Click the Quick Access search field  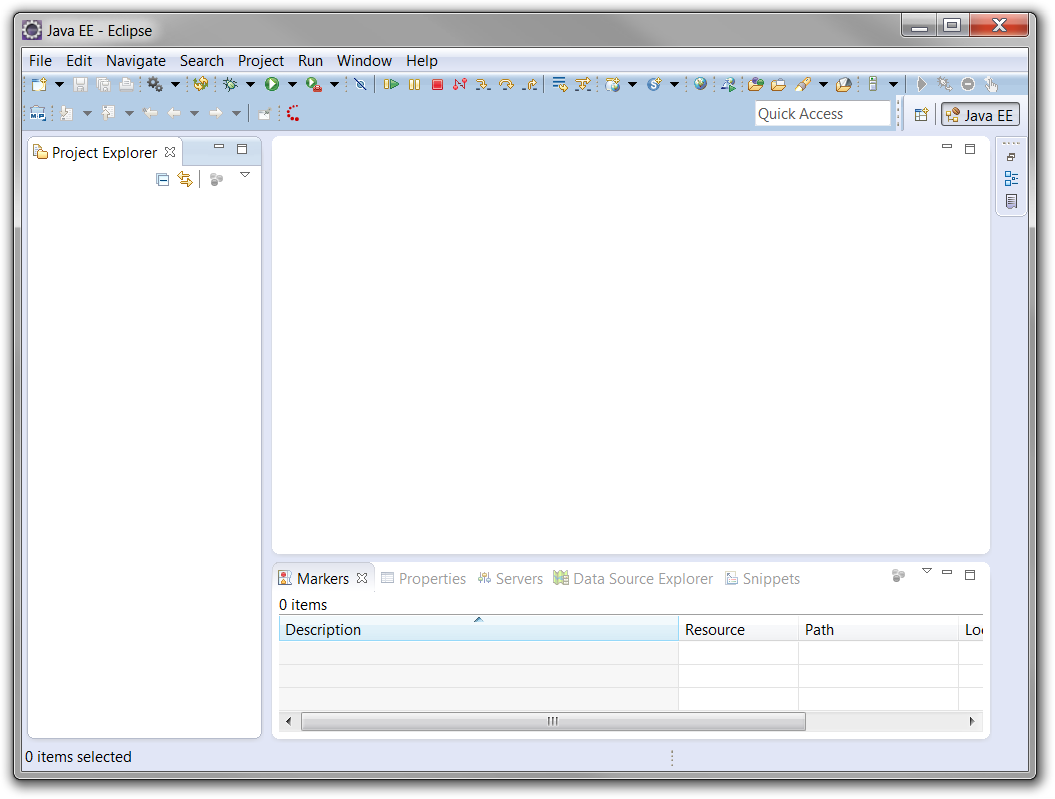[x=822, y=114]
